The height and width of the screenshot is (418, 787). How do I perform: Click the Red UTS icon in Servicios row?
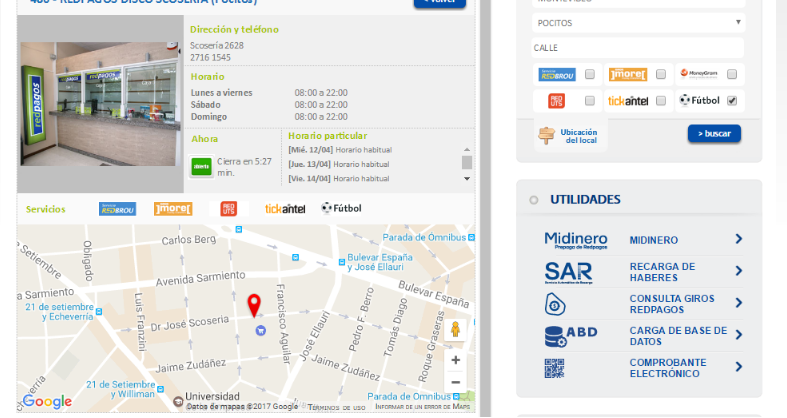point(229,209)
